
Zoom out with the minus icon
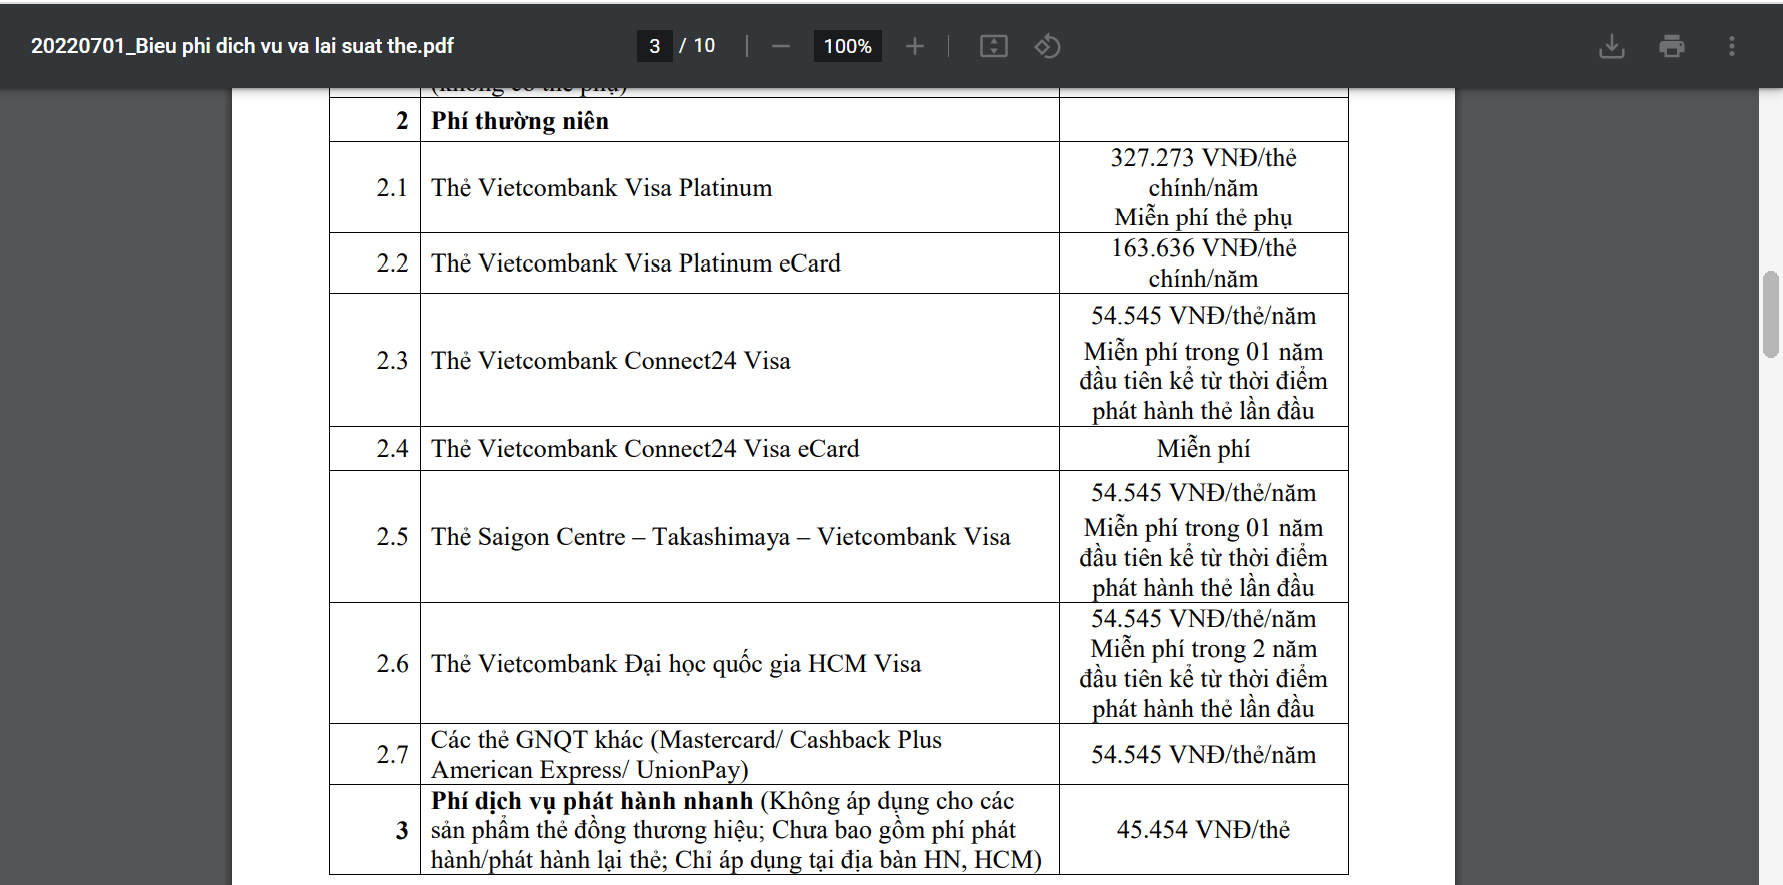click(781, 46)
